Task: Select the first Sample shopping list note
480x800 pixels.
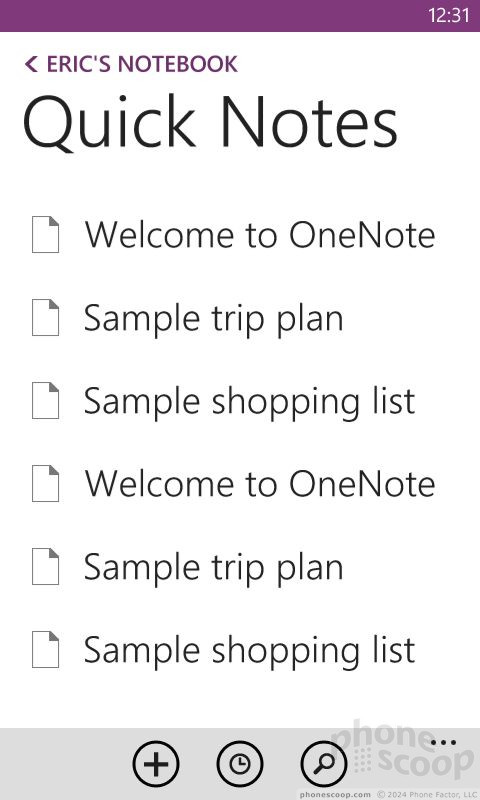Action: pyautogui.click(x=249, y=401)
